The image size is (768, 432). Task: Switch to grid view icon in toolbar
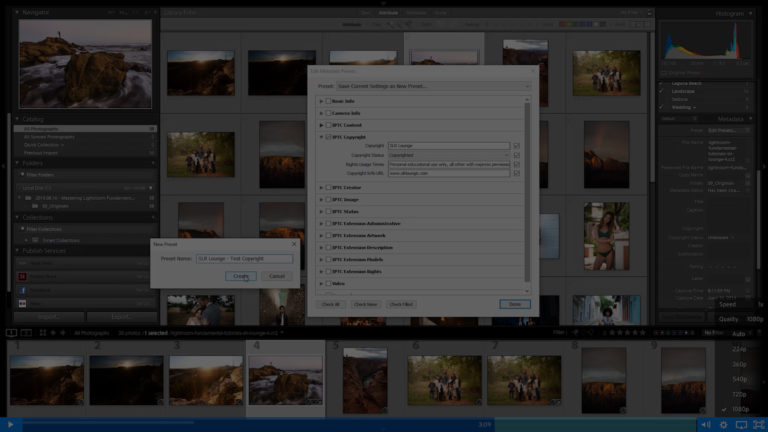point(43,333)
